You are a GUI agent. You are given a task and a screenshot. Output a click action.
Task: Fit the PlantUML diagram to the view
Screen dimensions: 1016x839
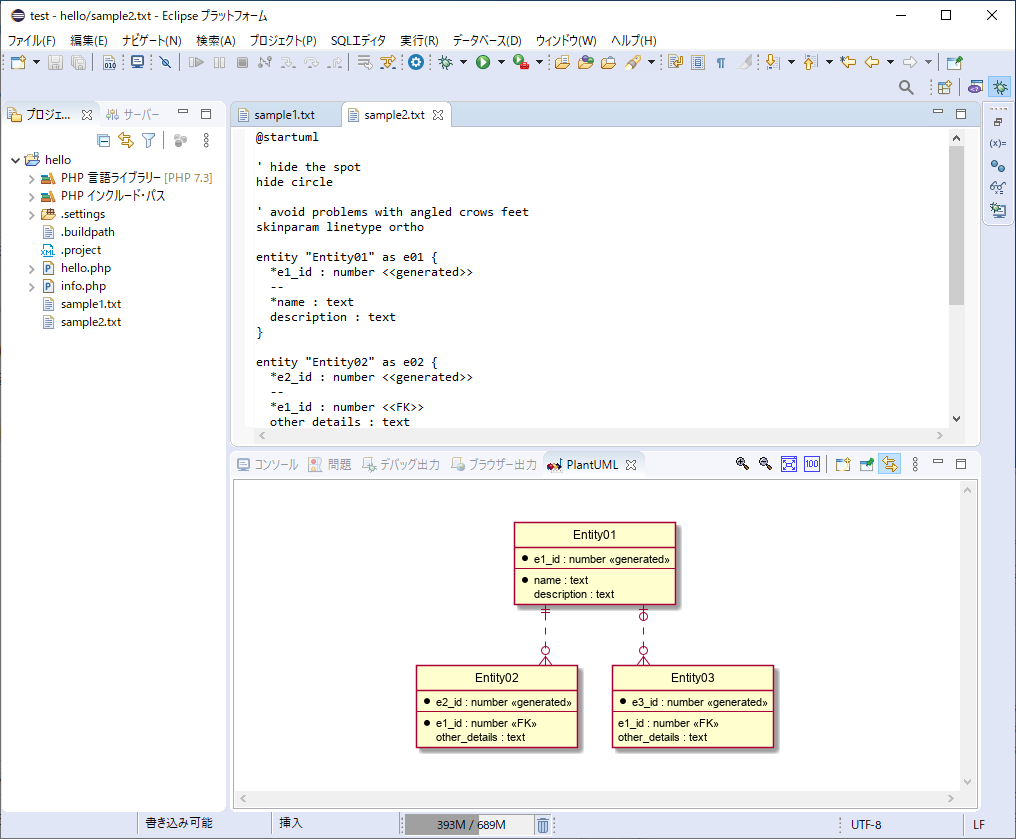click(x=789, y=464)
